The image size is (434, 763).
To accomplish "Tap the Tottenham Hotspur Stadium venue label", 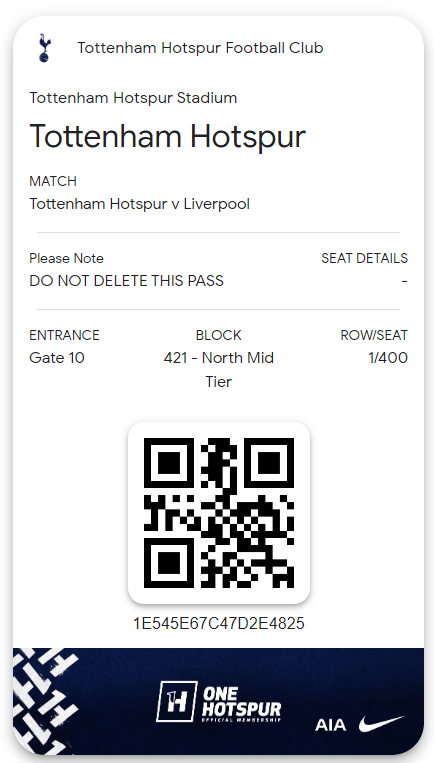I will [x=133, y=98].
